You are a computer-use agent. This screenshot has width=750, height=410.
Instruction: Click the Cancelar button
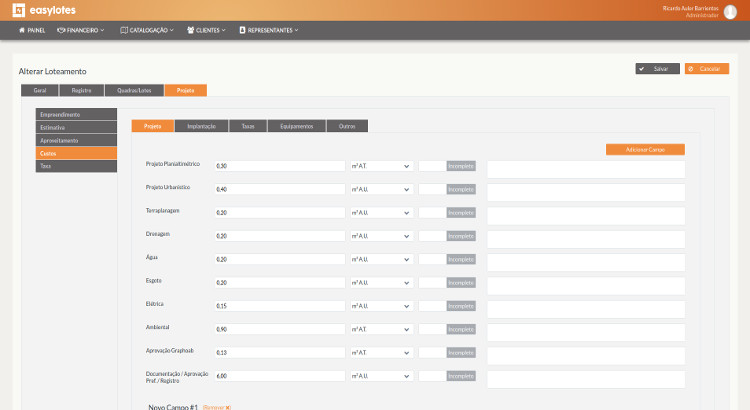pyautogui.click(x=706, y=69)
